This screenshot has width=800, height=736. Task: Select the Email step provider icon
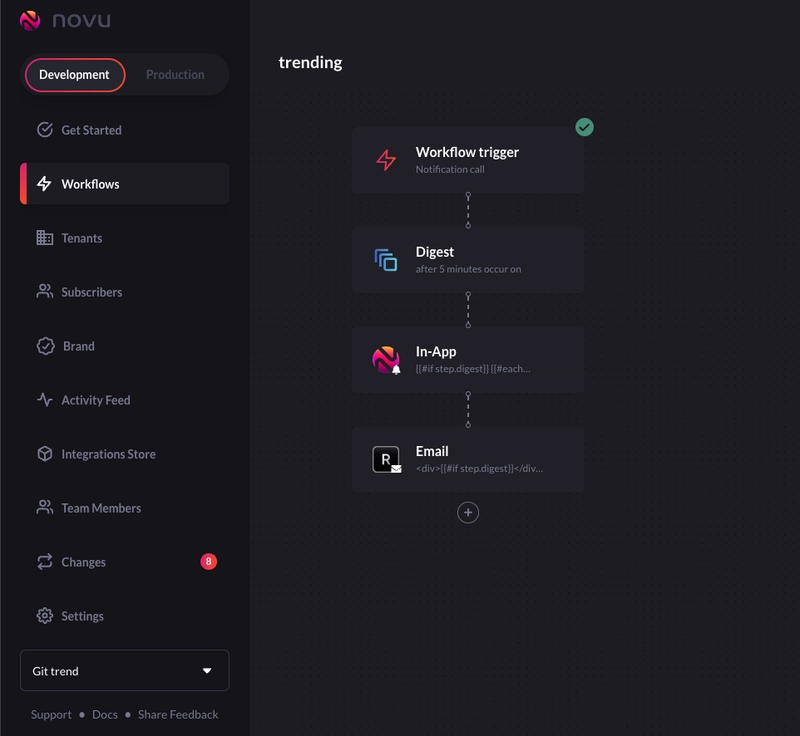386,459
